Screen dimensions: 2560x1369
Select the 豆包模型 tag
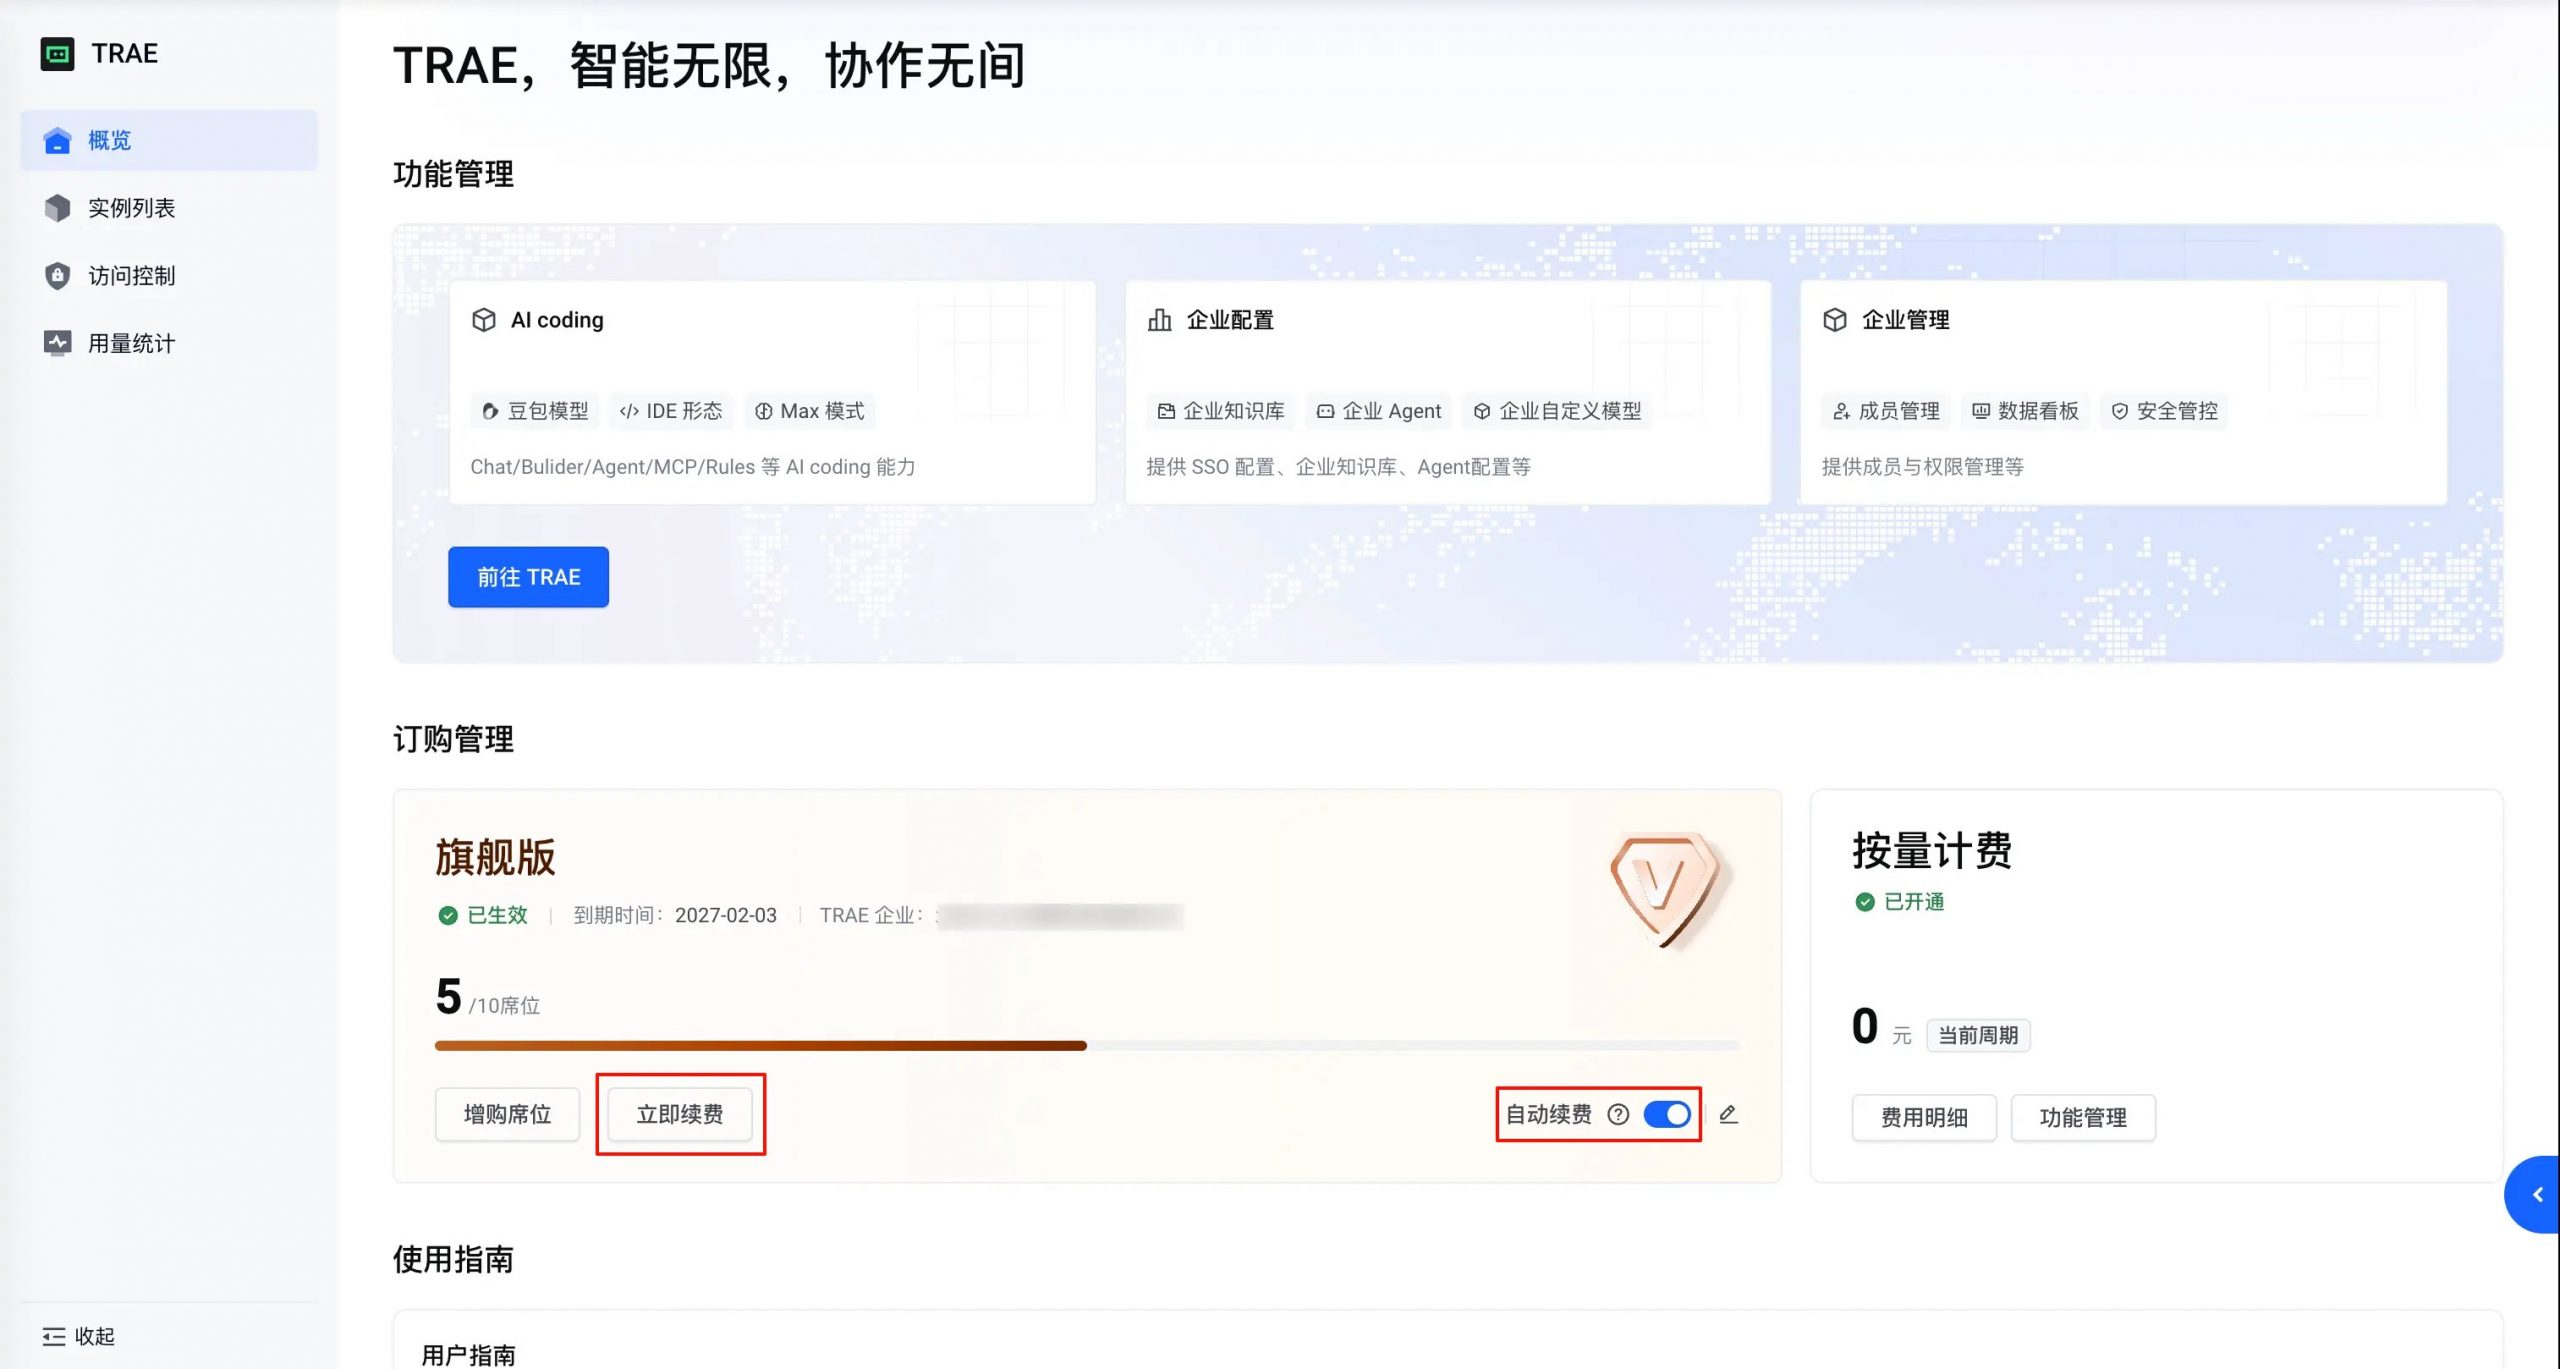pos(535,411)
